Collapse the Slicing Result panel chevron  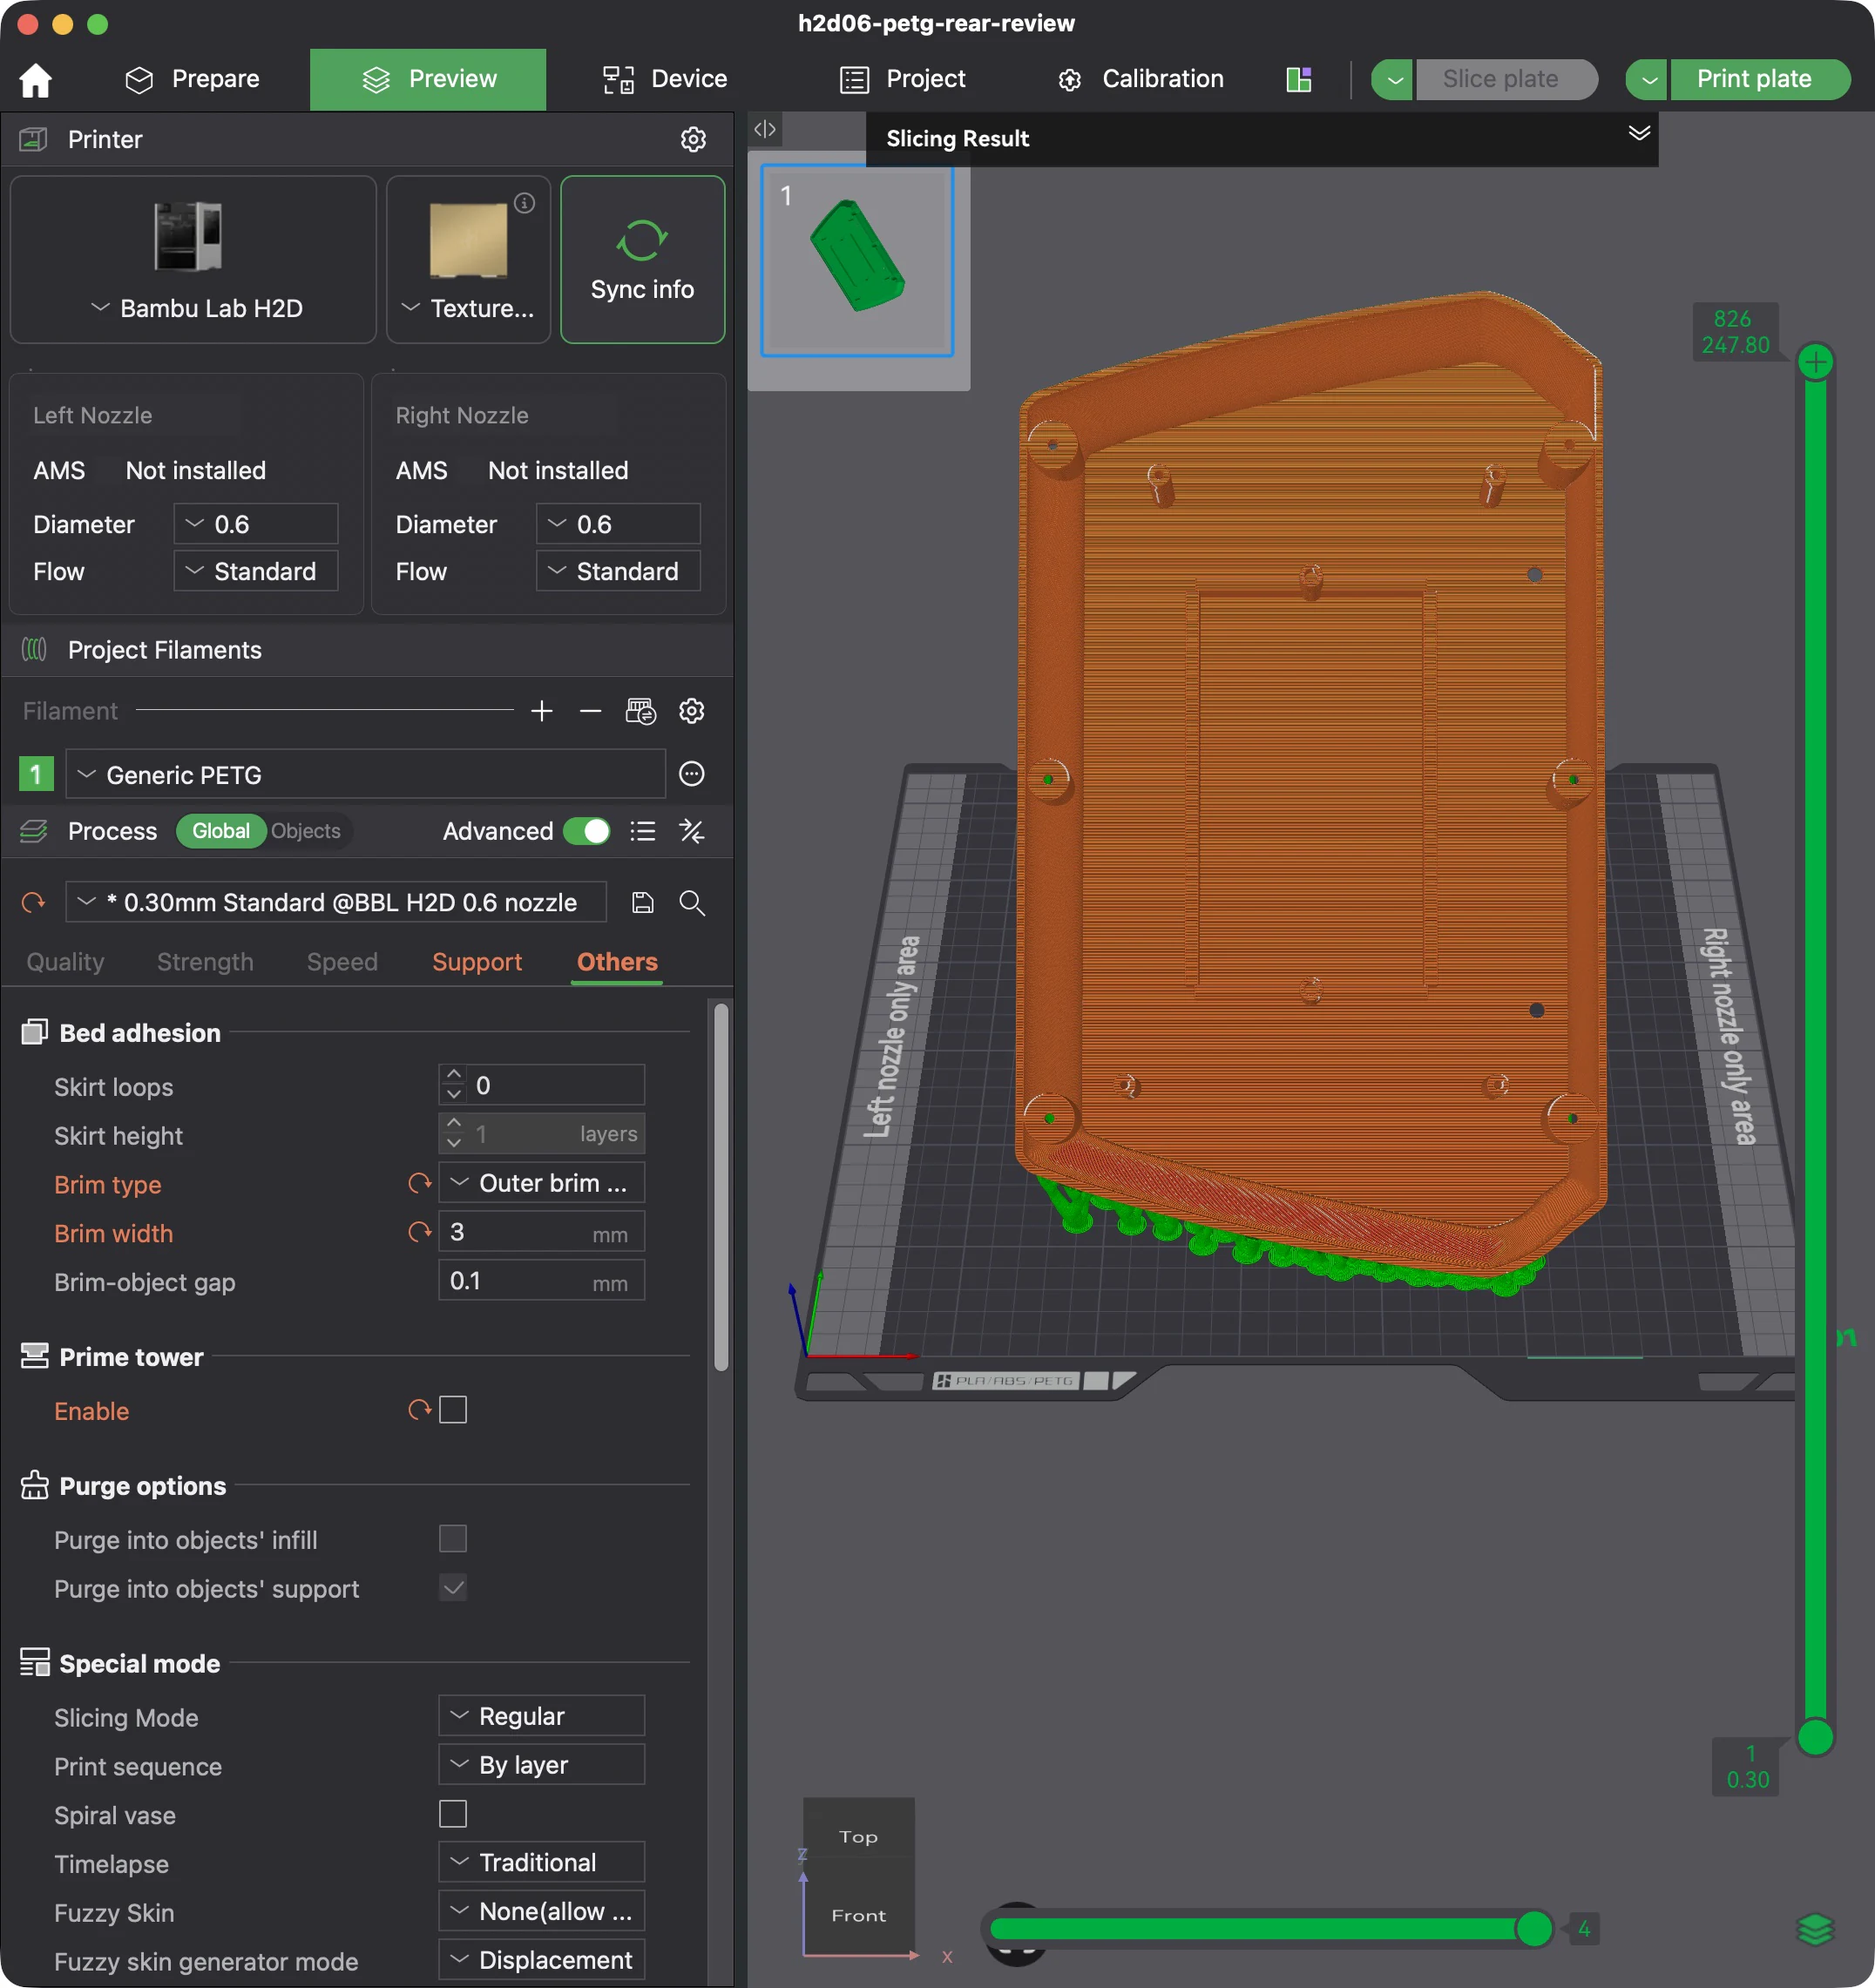[1639, 134]
